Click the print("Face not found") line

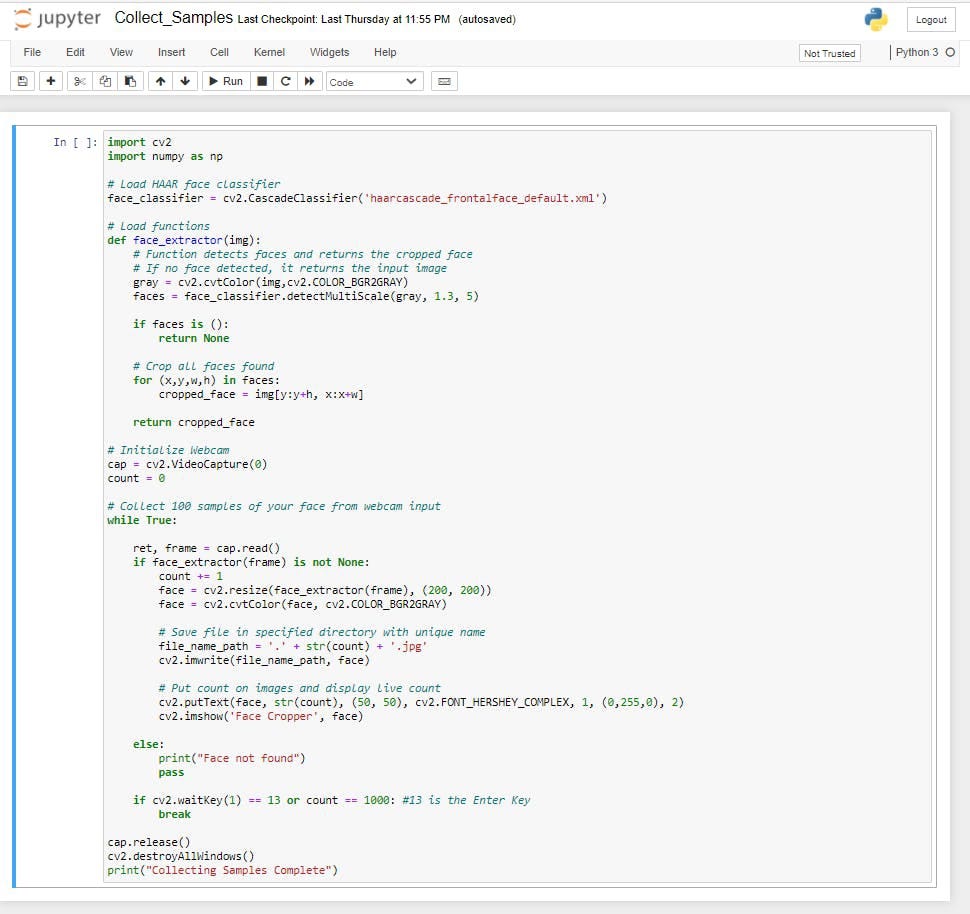tap(232, 759)
